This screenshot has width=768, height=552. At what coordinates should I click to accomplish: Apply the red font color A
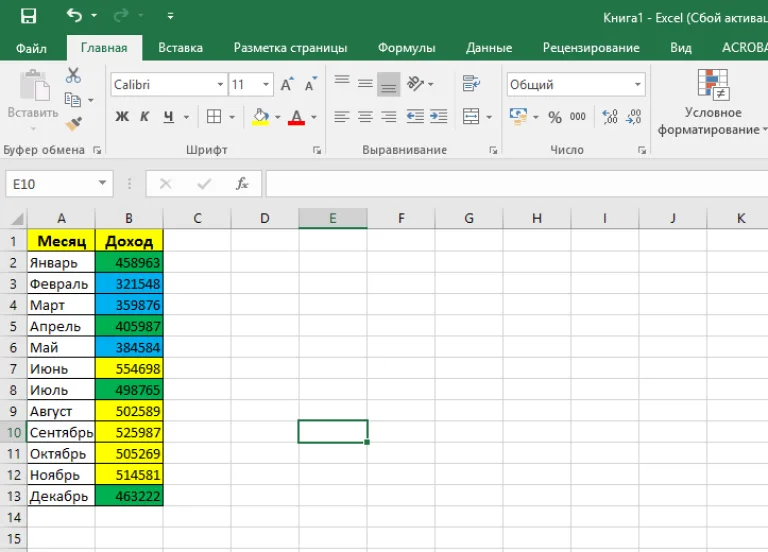[x=296, y=117]
